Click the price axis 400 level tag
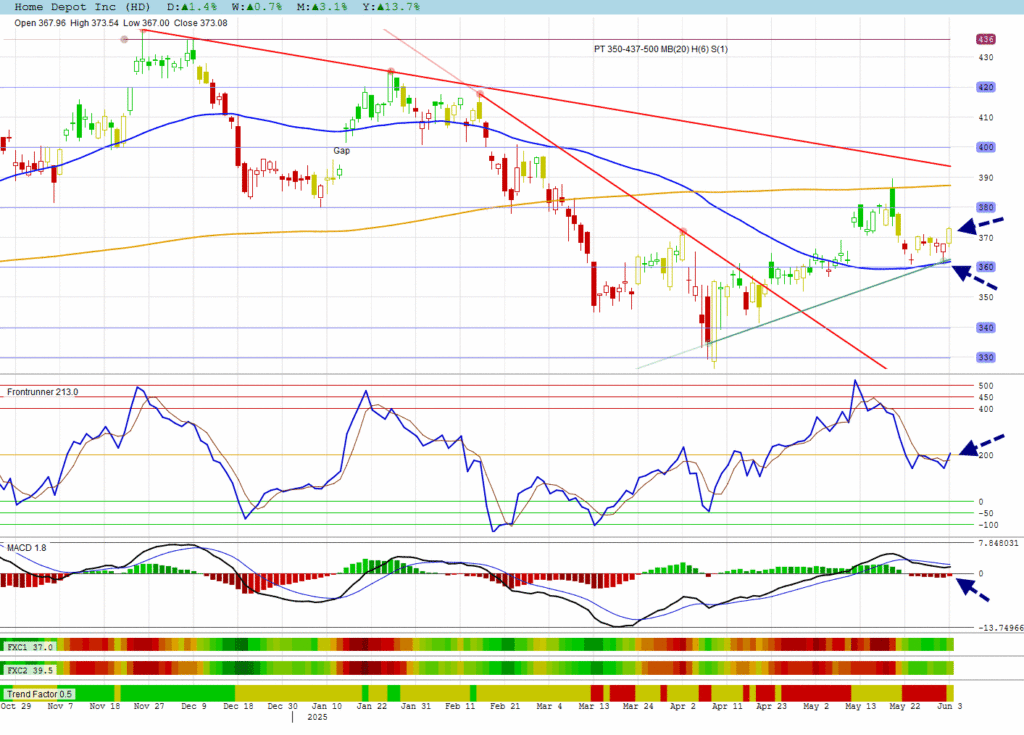Viewport: 1024px width, 735px height. [x=985, y=147]
